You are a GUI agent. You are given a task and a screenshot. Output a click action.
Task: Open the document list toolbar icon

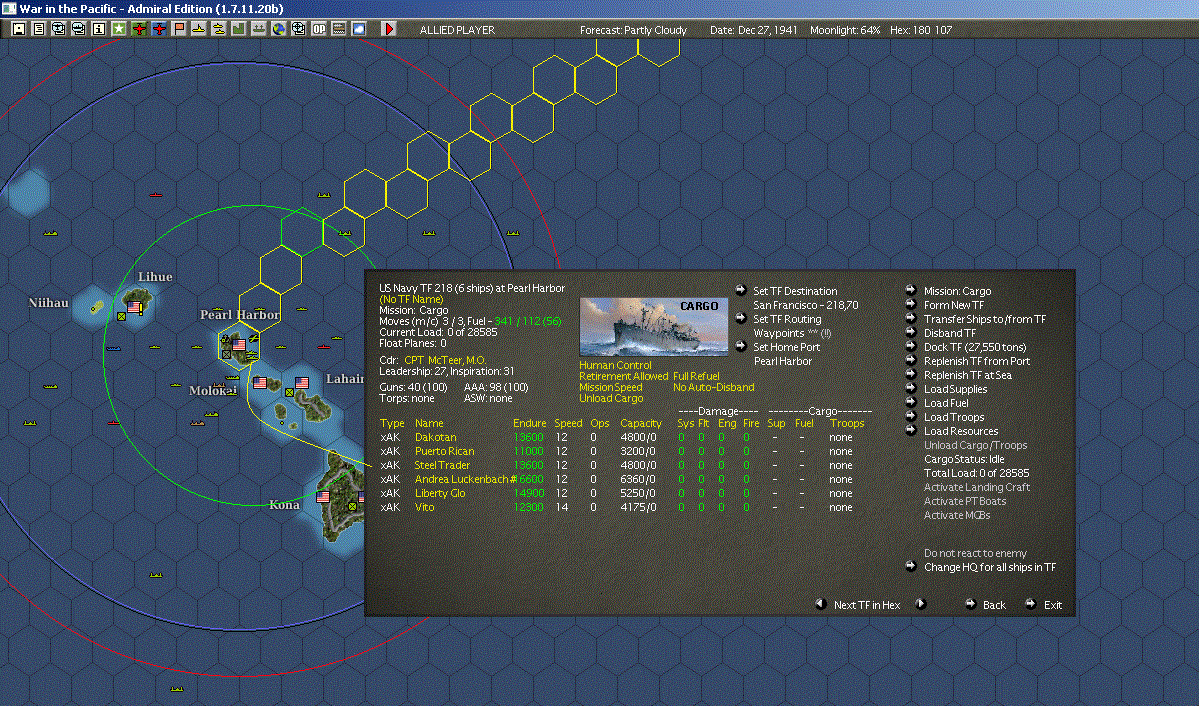[38, 29]
